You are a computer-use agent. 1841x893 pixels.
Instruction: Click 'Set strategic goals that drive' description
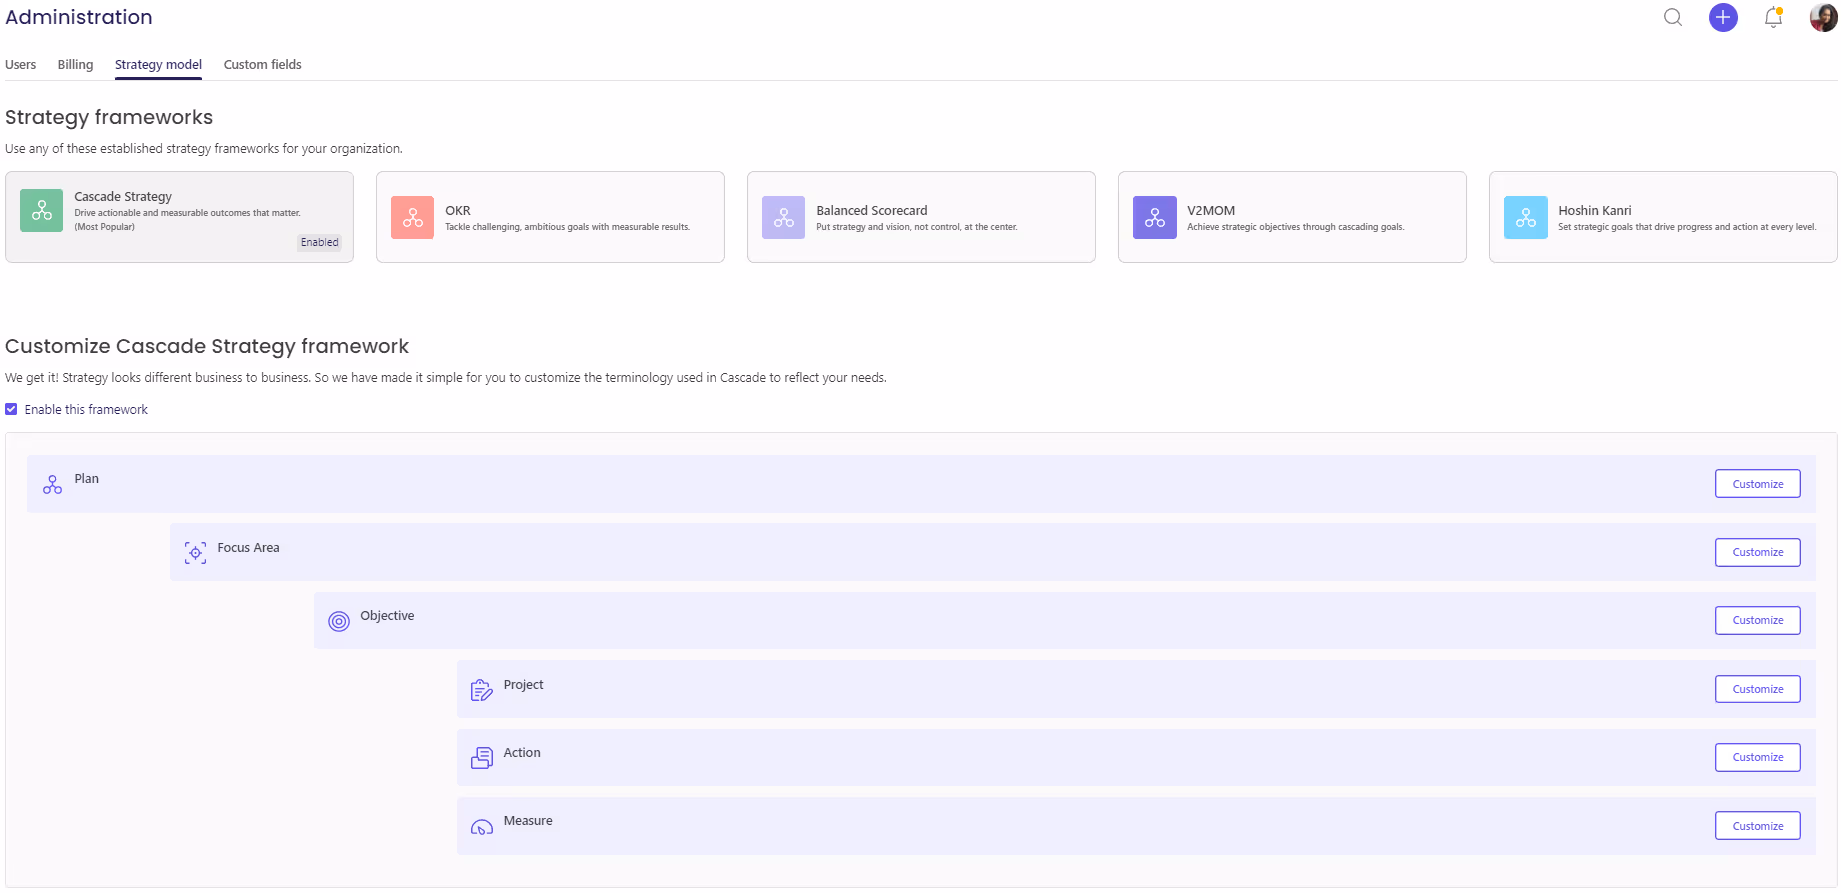(x=1687, y=227)
